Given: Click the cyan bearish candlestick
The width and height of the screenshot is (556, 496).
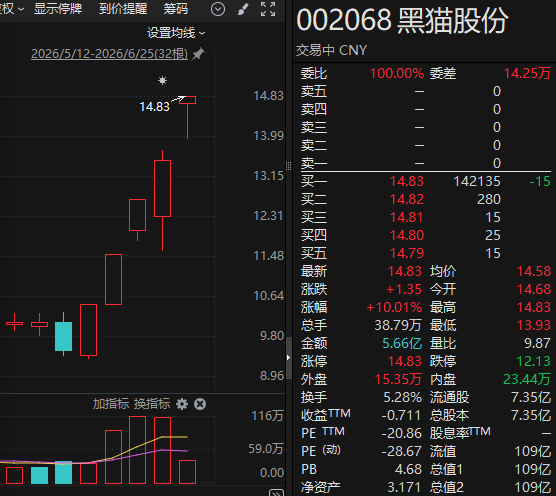Looking at the screenshot, I should (63, 334).
